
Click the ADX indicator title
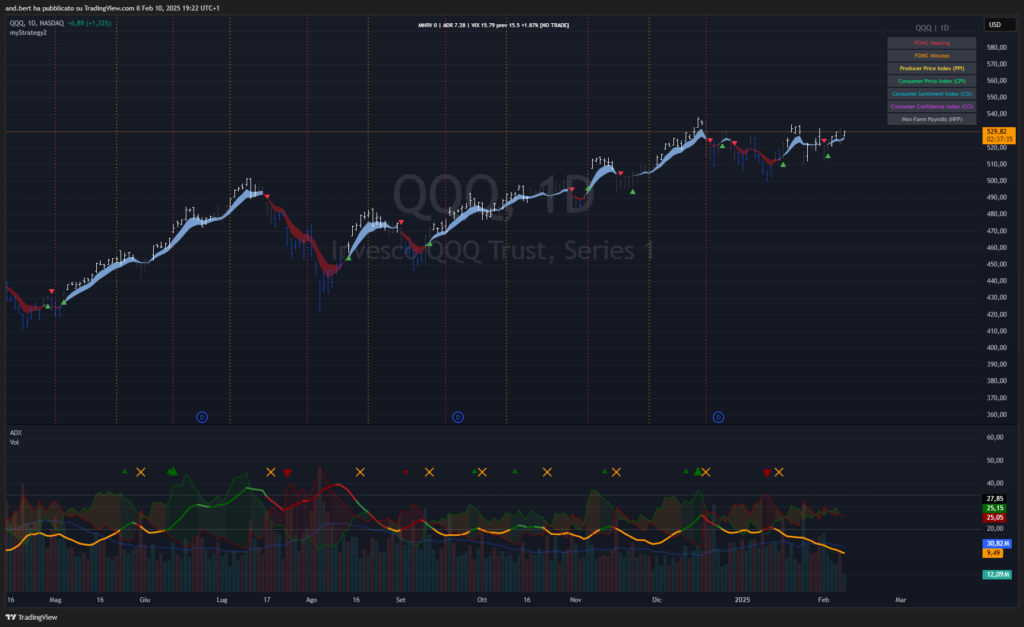pos(15,433)
